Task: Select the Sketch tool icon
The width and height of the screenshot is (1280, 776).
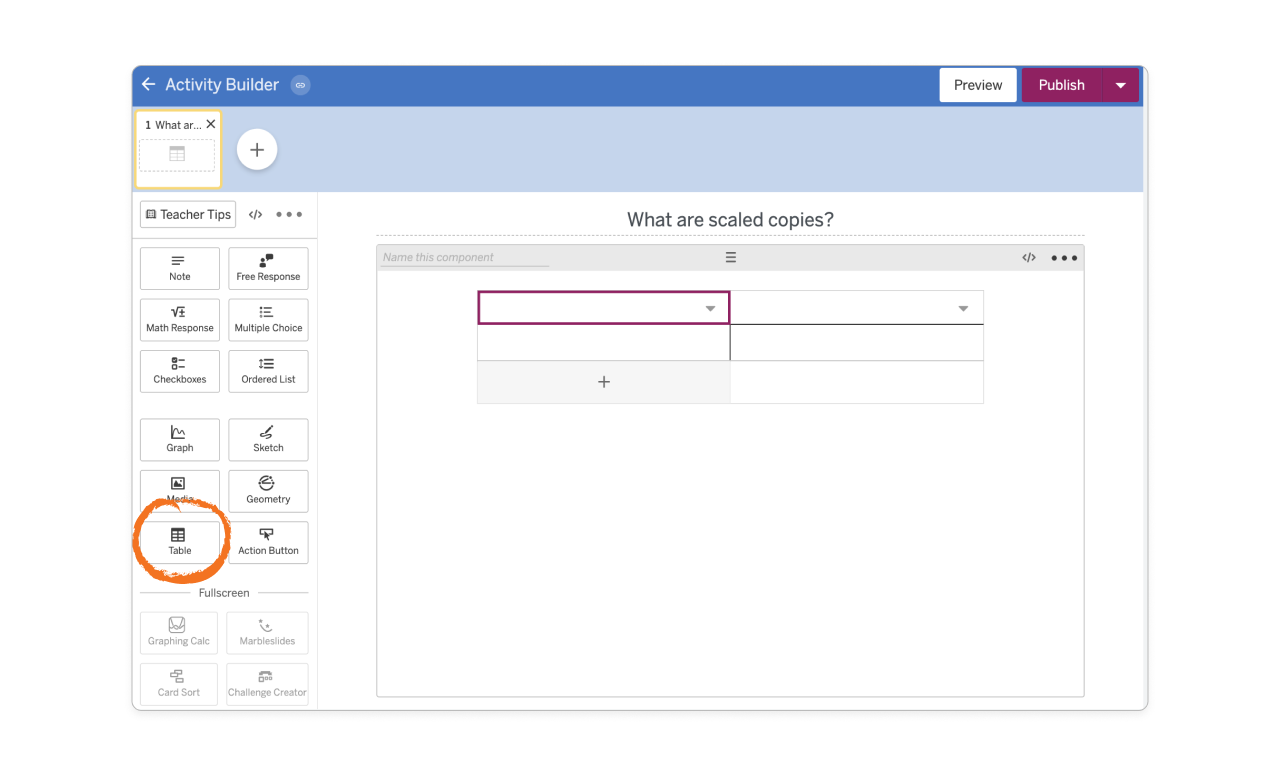Action: 267,440
